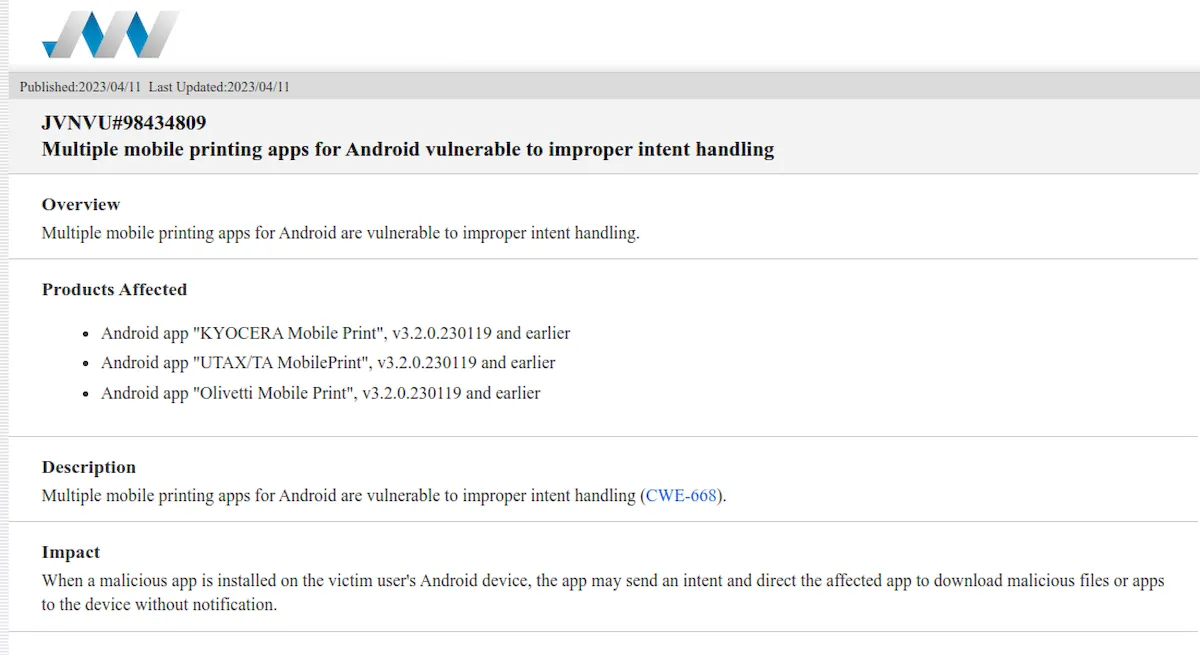Image resolution: width=1200 pixels, height=655 pixels.
Task: Click the Overview heading
Action: coord(81,204)
